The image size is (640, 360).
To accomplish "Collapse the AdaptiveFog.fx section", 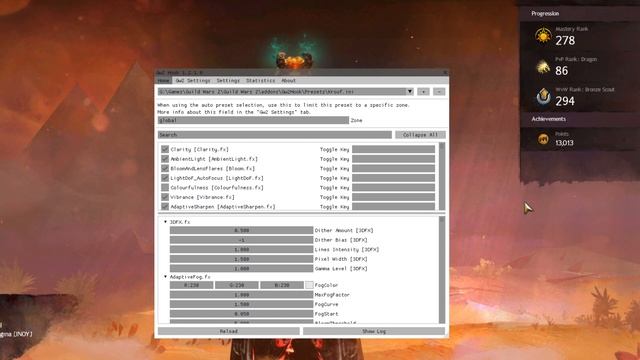I will [165, 277].
